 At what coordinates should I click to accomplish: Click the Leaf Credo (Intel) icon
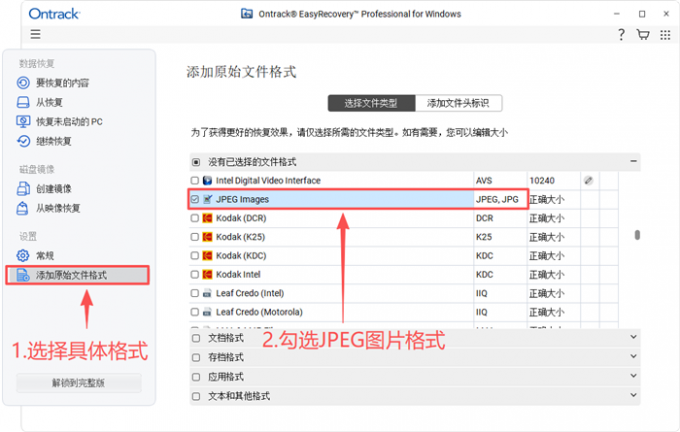coord(208,293)
